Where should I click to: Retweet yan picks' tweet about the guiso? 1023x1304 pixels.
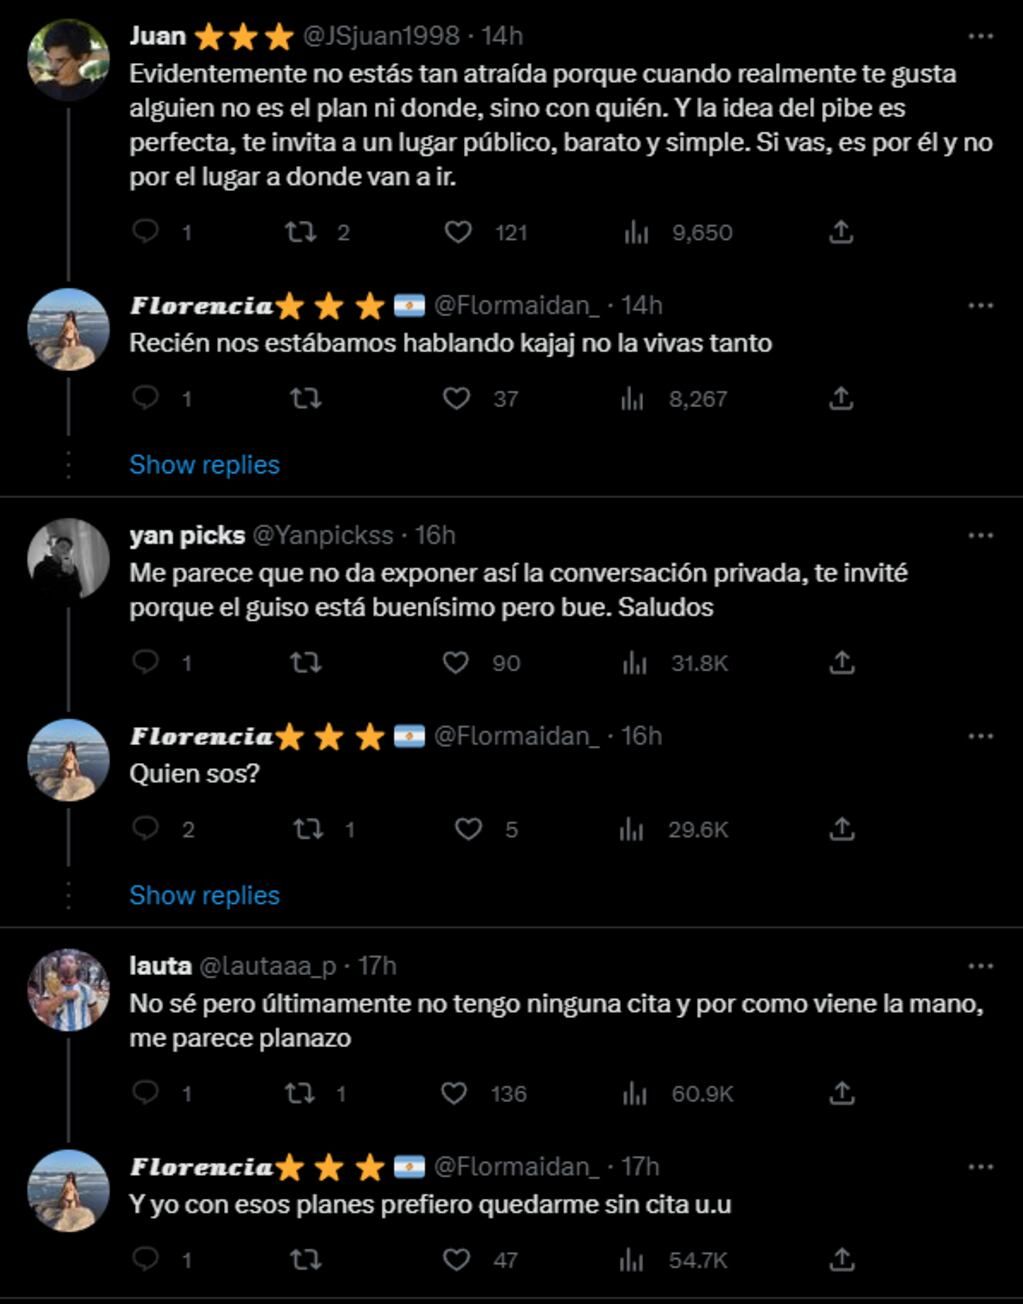point(308,661)
